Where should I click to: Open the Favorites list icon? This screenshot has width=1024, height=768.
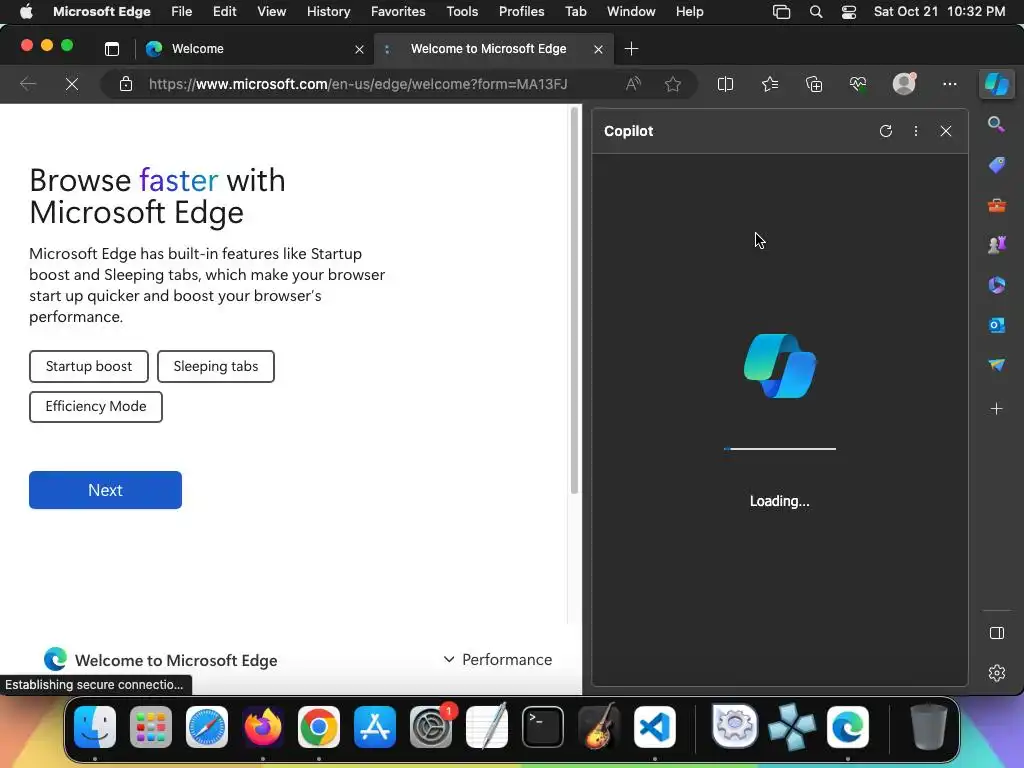(x=770, y=84)
